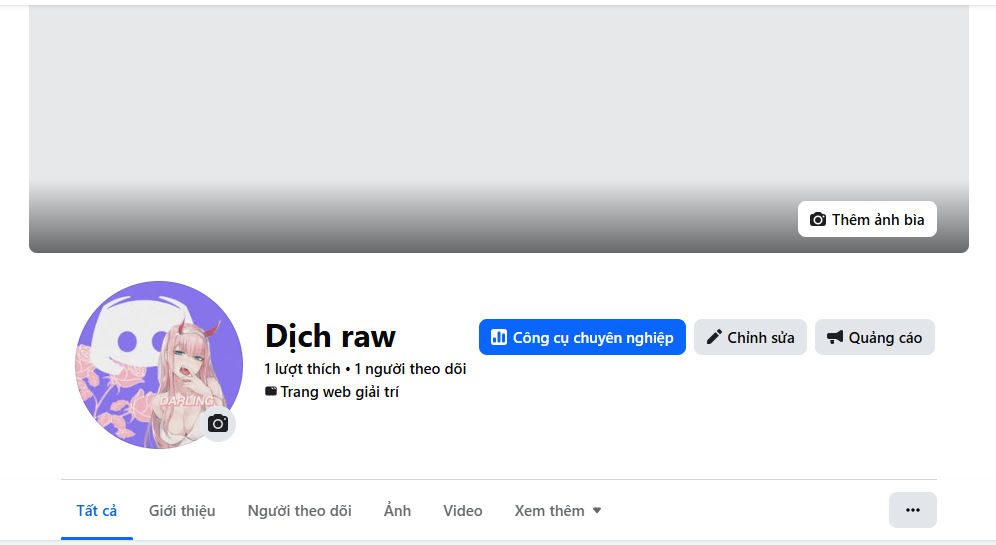
Task: Click the 'Dịch raw' page name
Action: coord(330,336)
